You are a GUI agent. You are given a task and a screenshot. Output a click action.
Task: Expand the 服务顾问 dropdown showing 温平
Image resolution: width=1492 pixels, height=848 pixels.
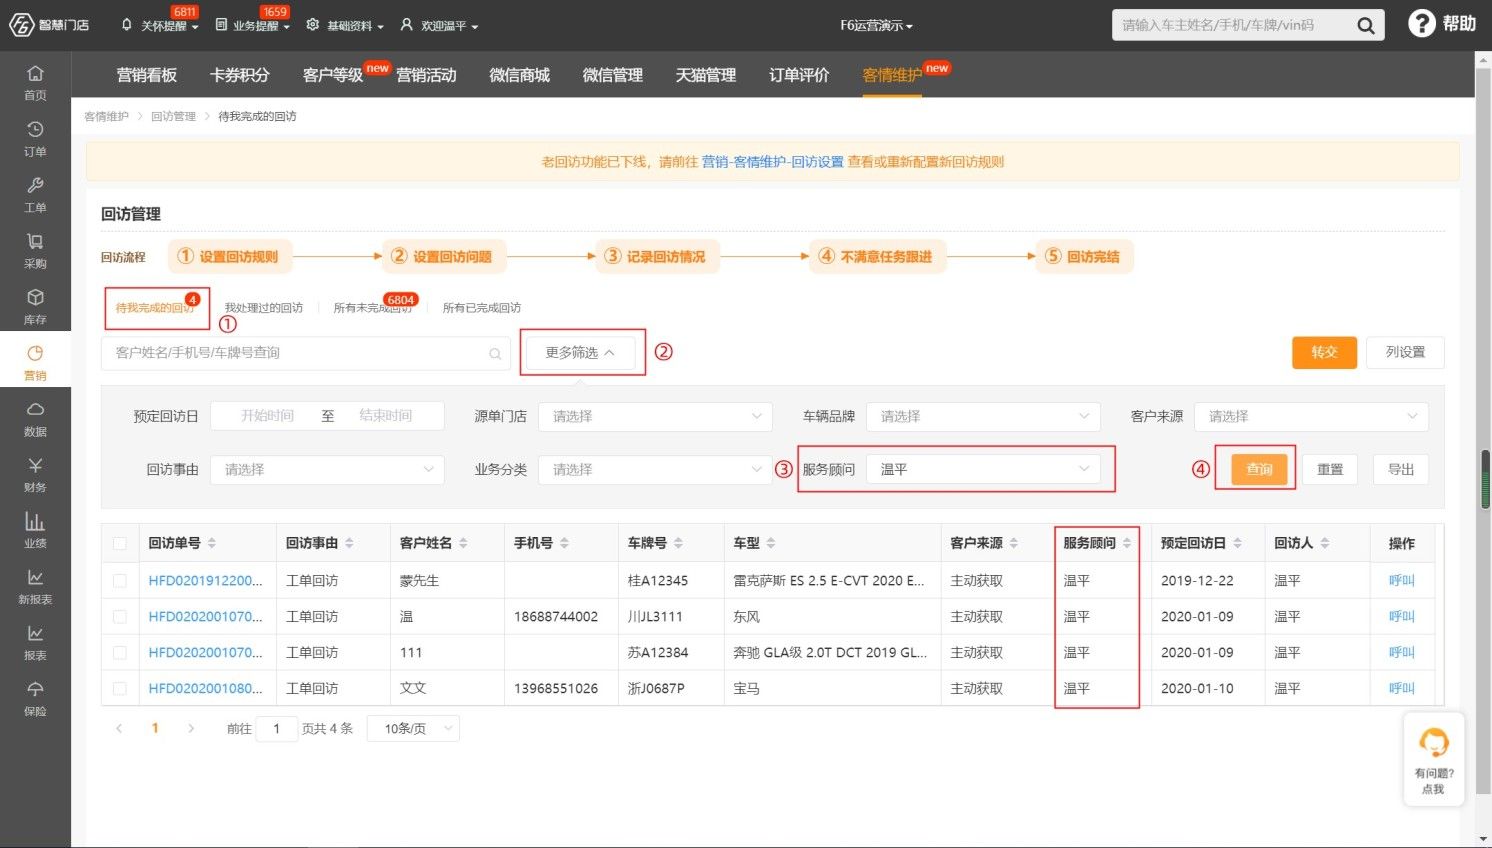coord(983,469)
